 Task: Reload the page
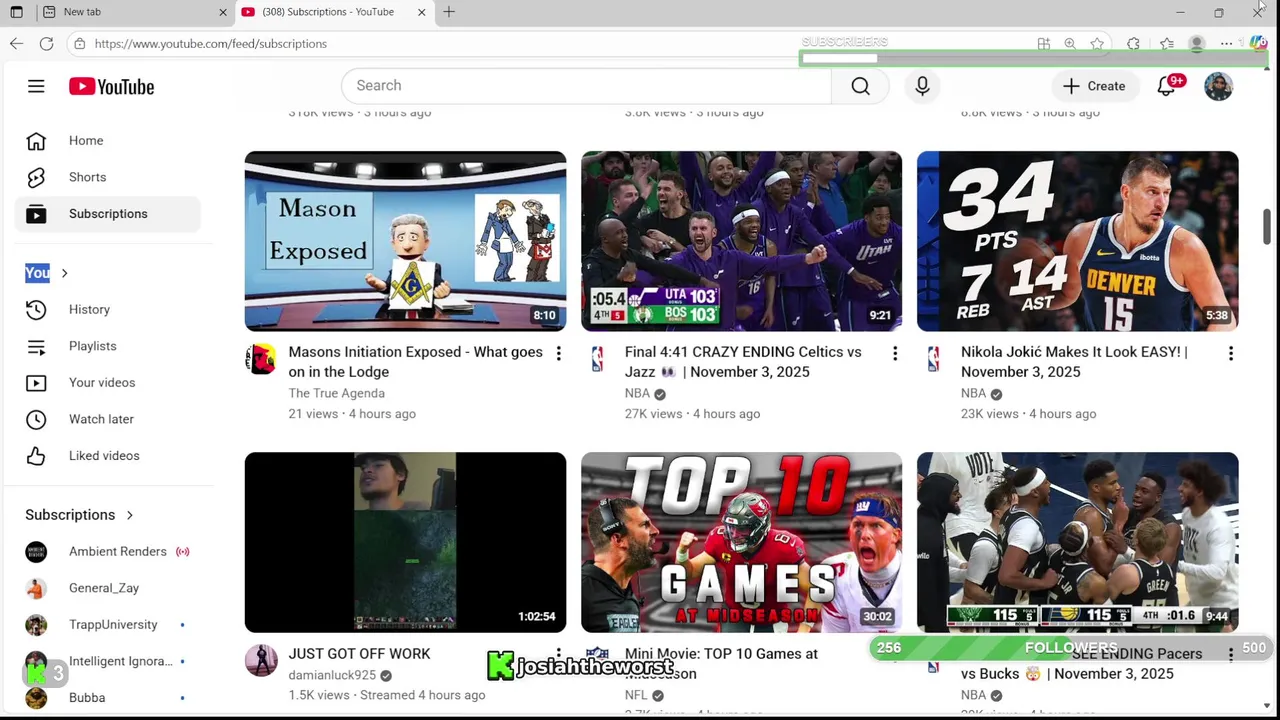(46, 43)
